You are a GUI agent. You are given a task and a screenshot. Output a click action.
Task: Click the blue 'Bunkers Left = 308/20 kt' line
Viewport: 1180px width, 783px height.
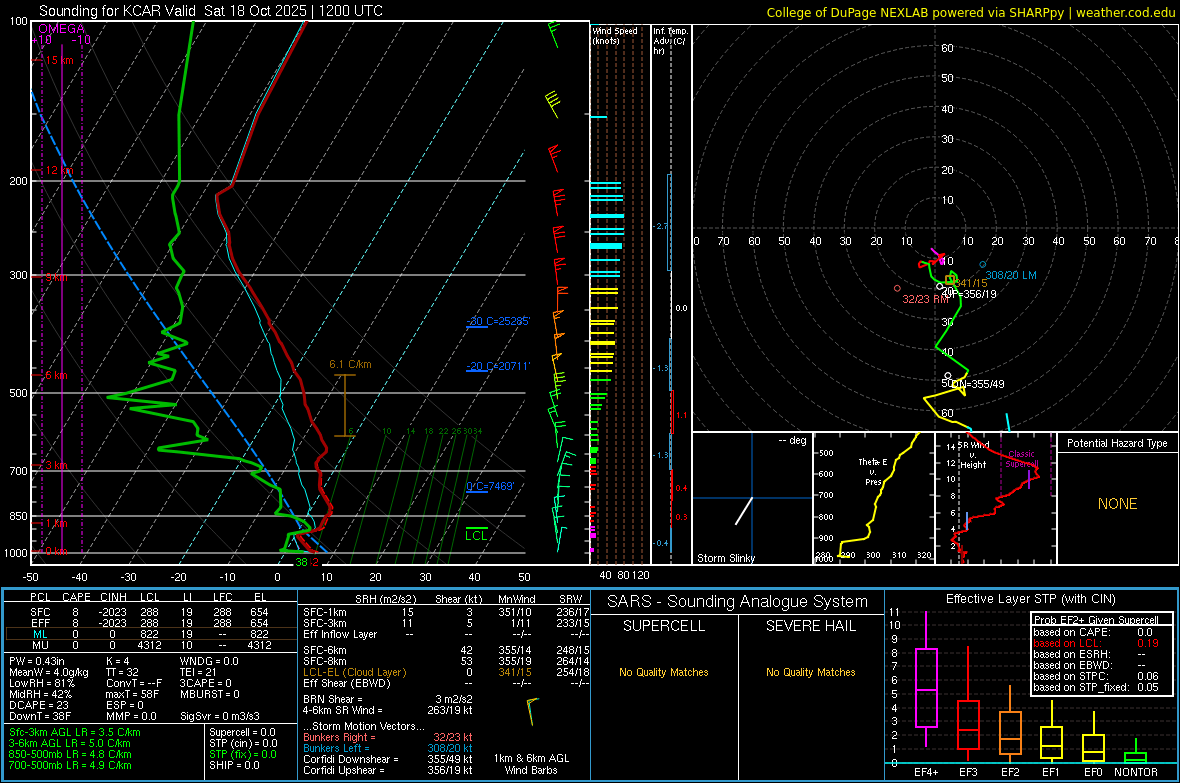pos(388,748)
